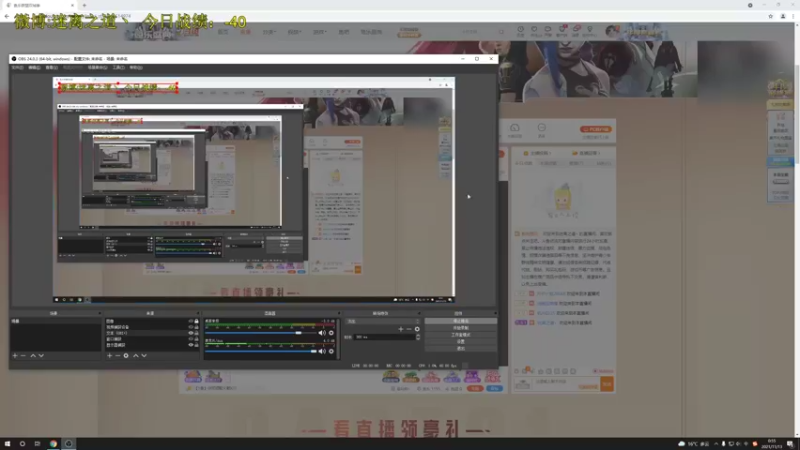Move scene down using scenes panel arrow
Viewport: 800px width, 450px height.
tap(41, 356)
